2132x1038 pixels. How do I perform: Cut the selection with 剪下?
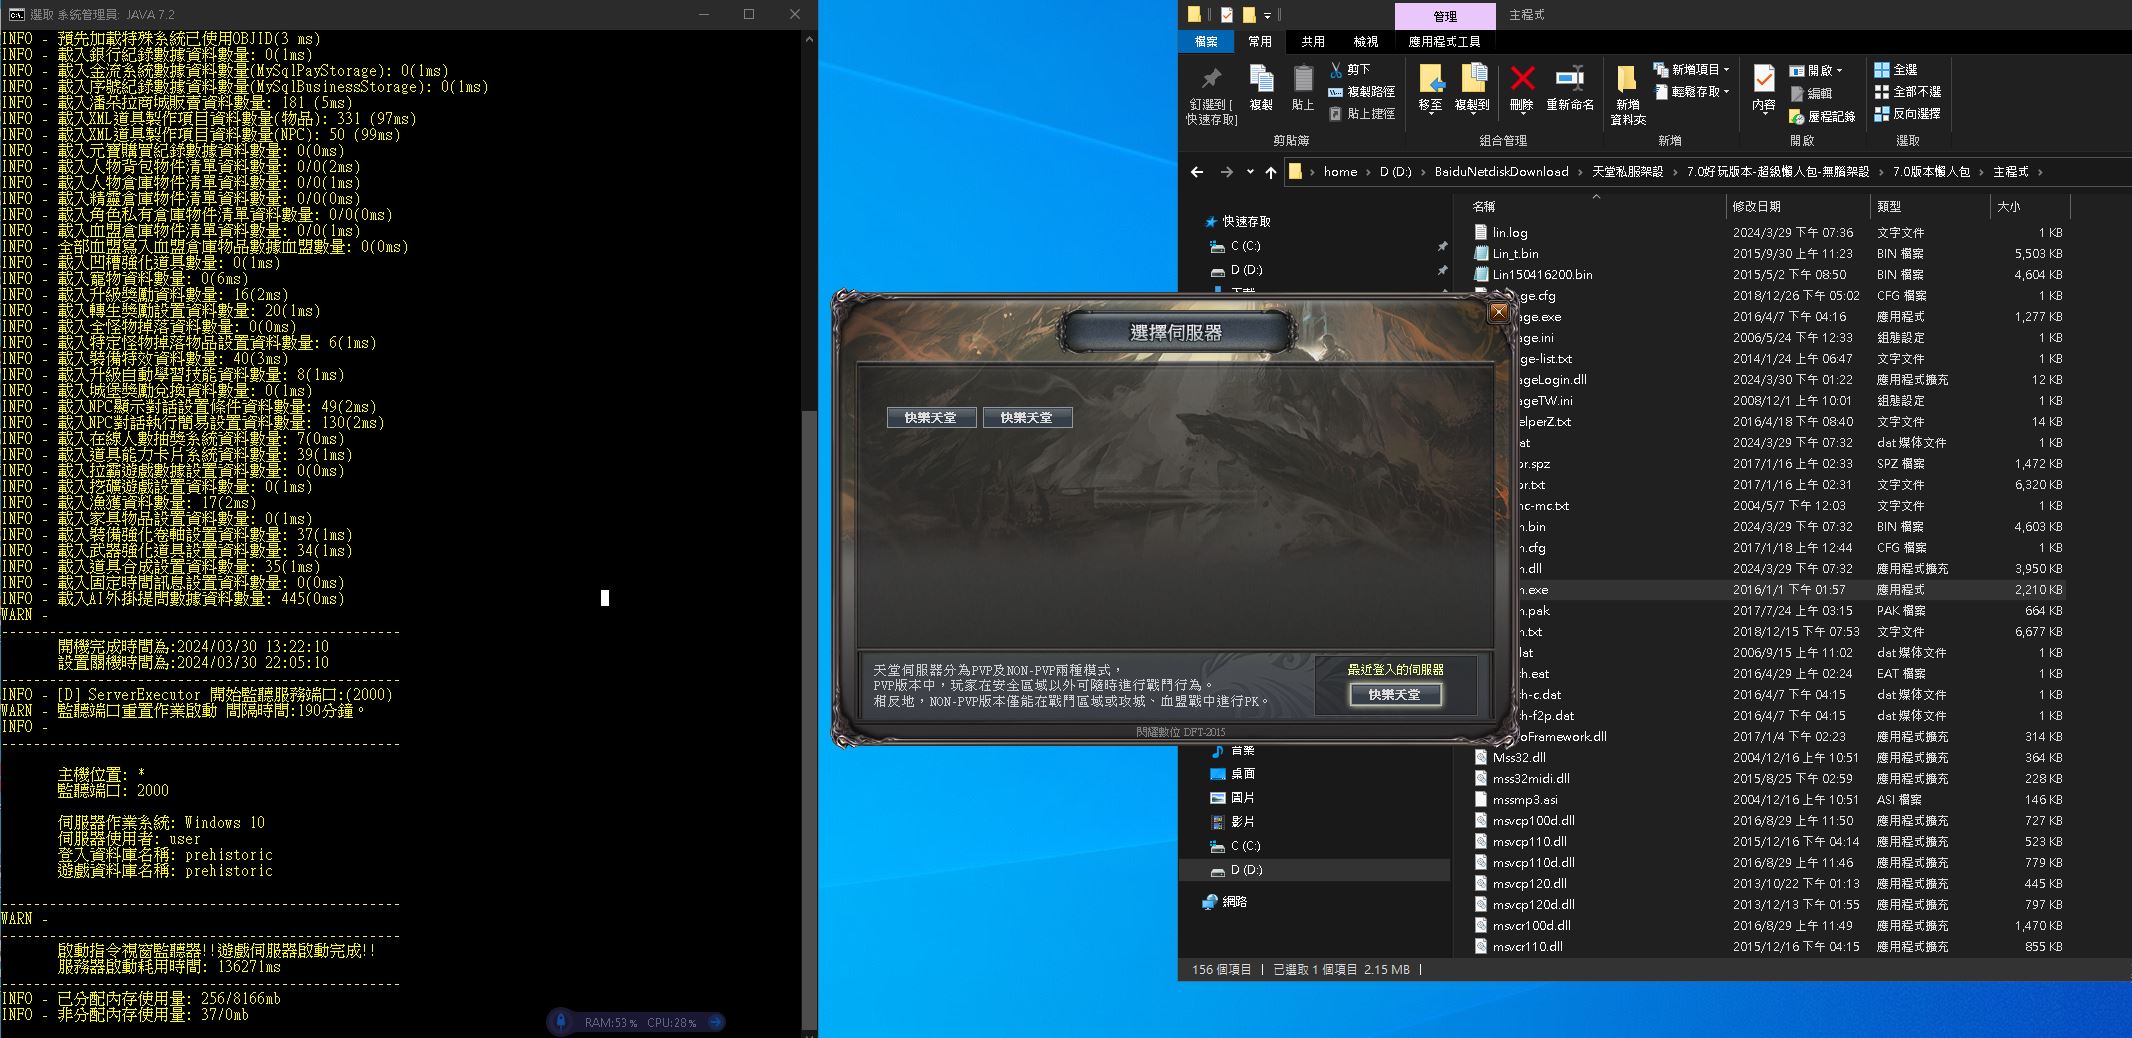[1350, 69]
